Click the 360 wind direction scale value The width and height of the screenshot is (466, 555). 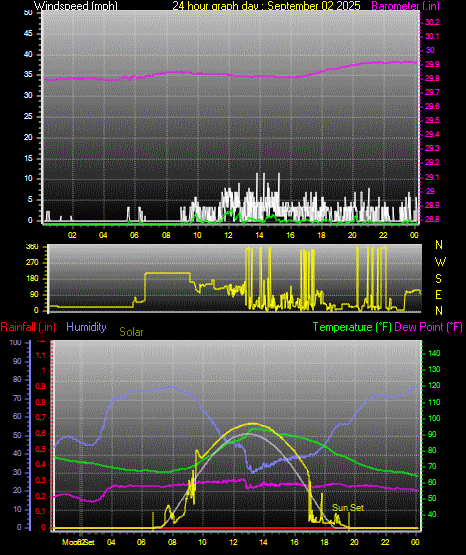pos(32,247)
